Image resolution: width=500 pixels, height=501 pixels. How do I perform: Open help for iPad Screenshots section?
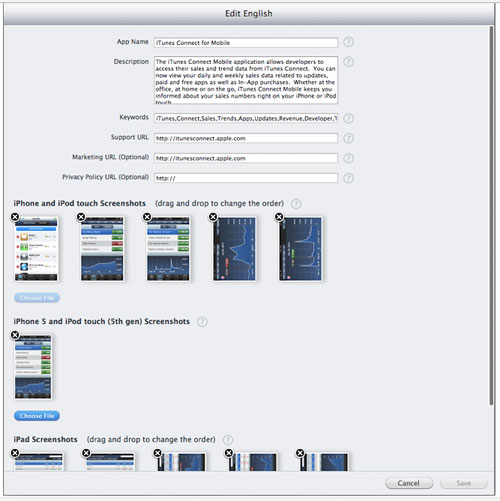coord(228,440)
